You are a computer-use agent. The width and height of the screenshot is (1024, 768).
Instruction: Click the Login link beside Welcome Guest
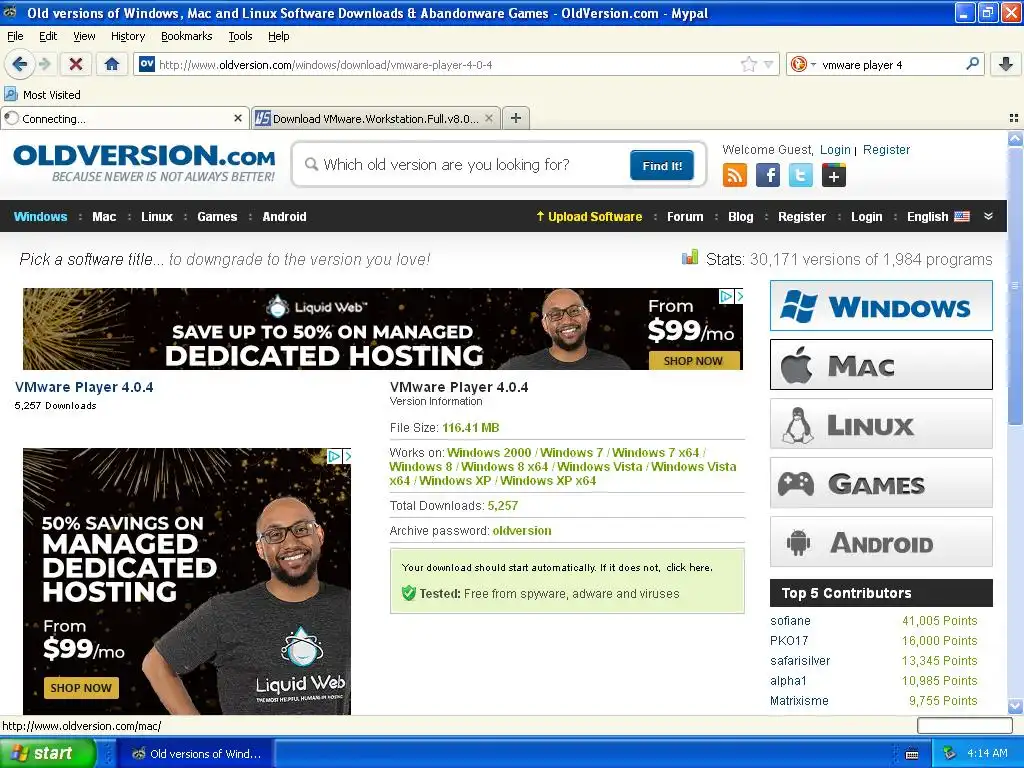[835, 150]
